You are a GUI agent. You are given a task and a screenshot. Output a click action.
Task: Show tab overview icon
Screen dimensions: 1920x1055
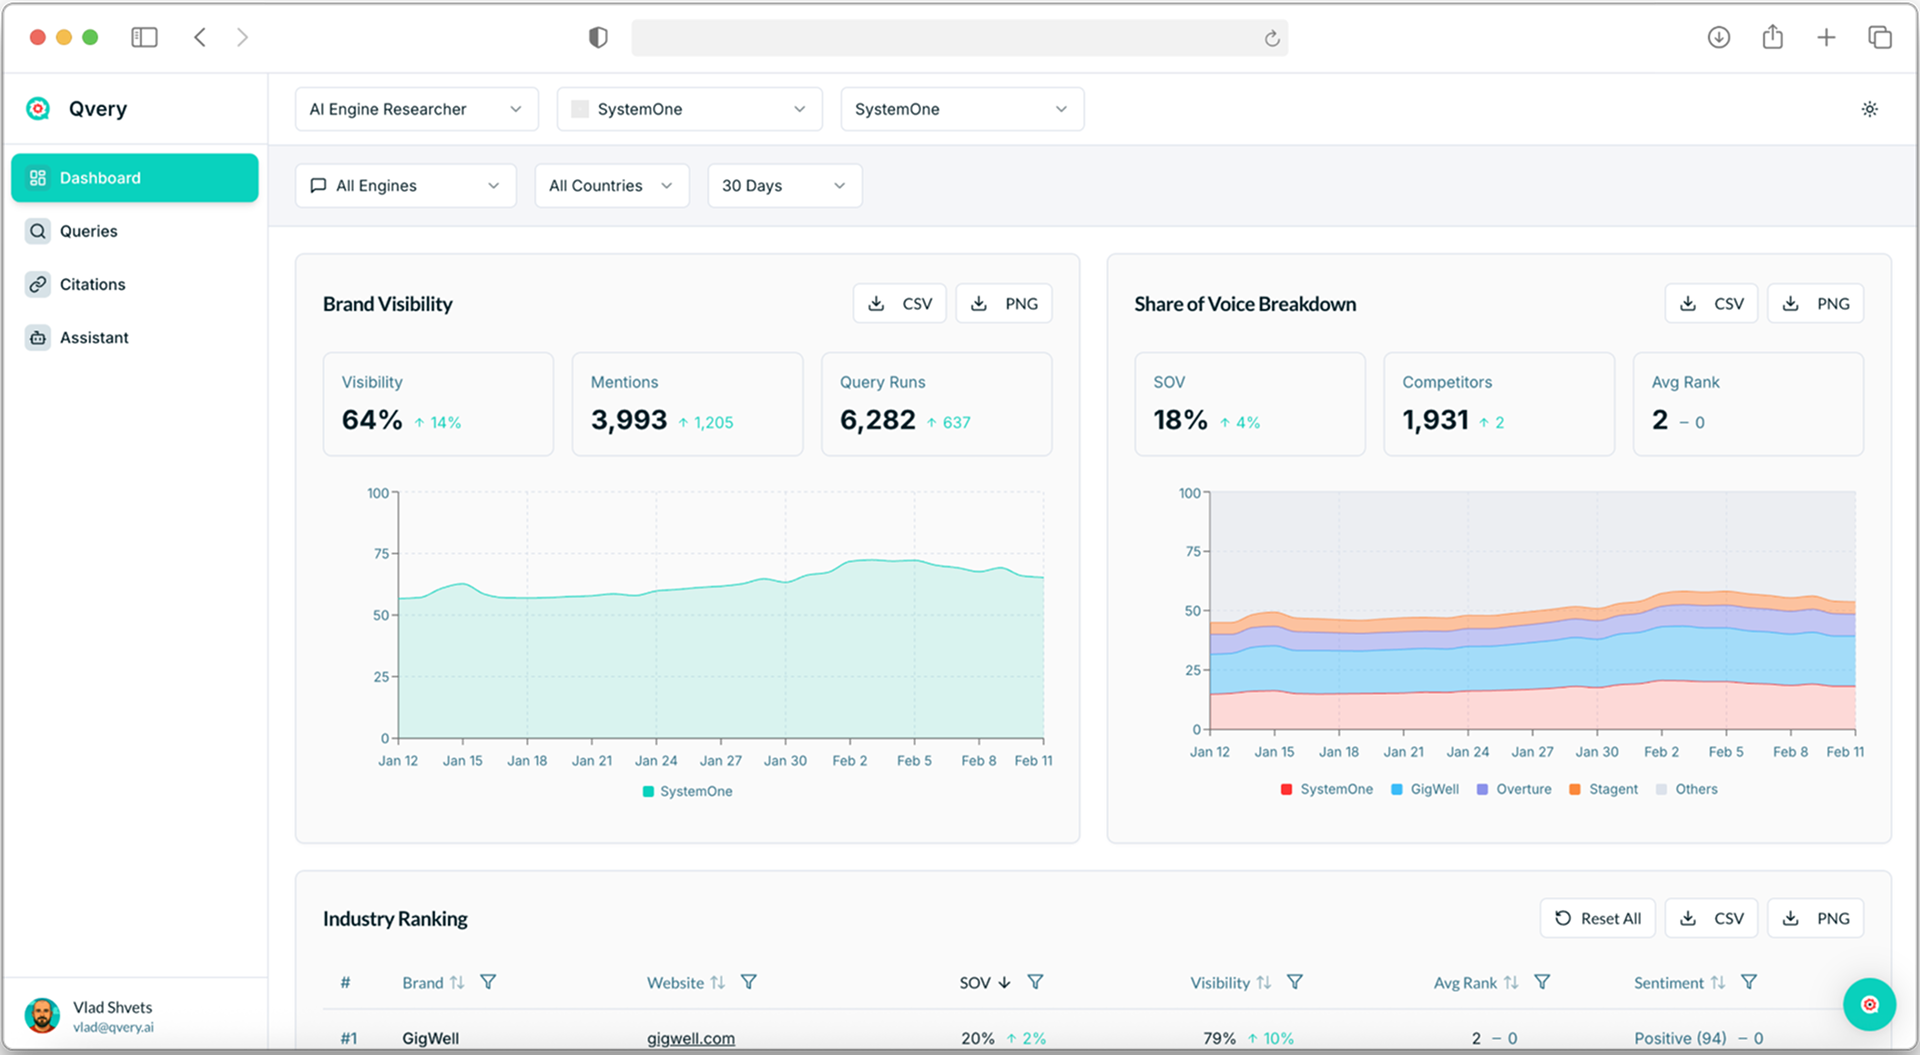tap(1880, 38)
